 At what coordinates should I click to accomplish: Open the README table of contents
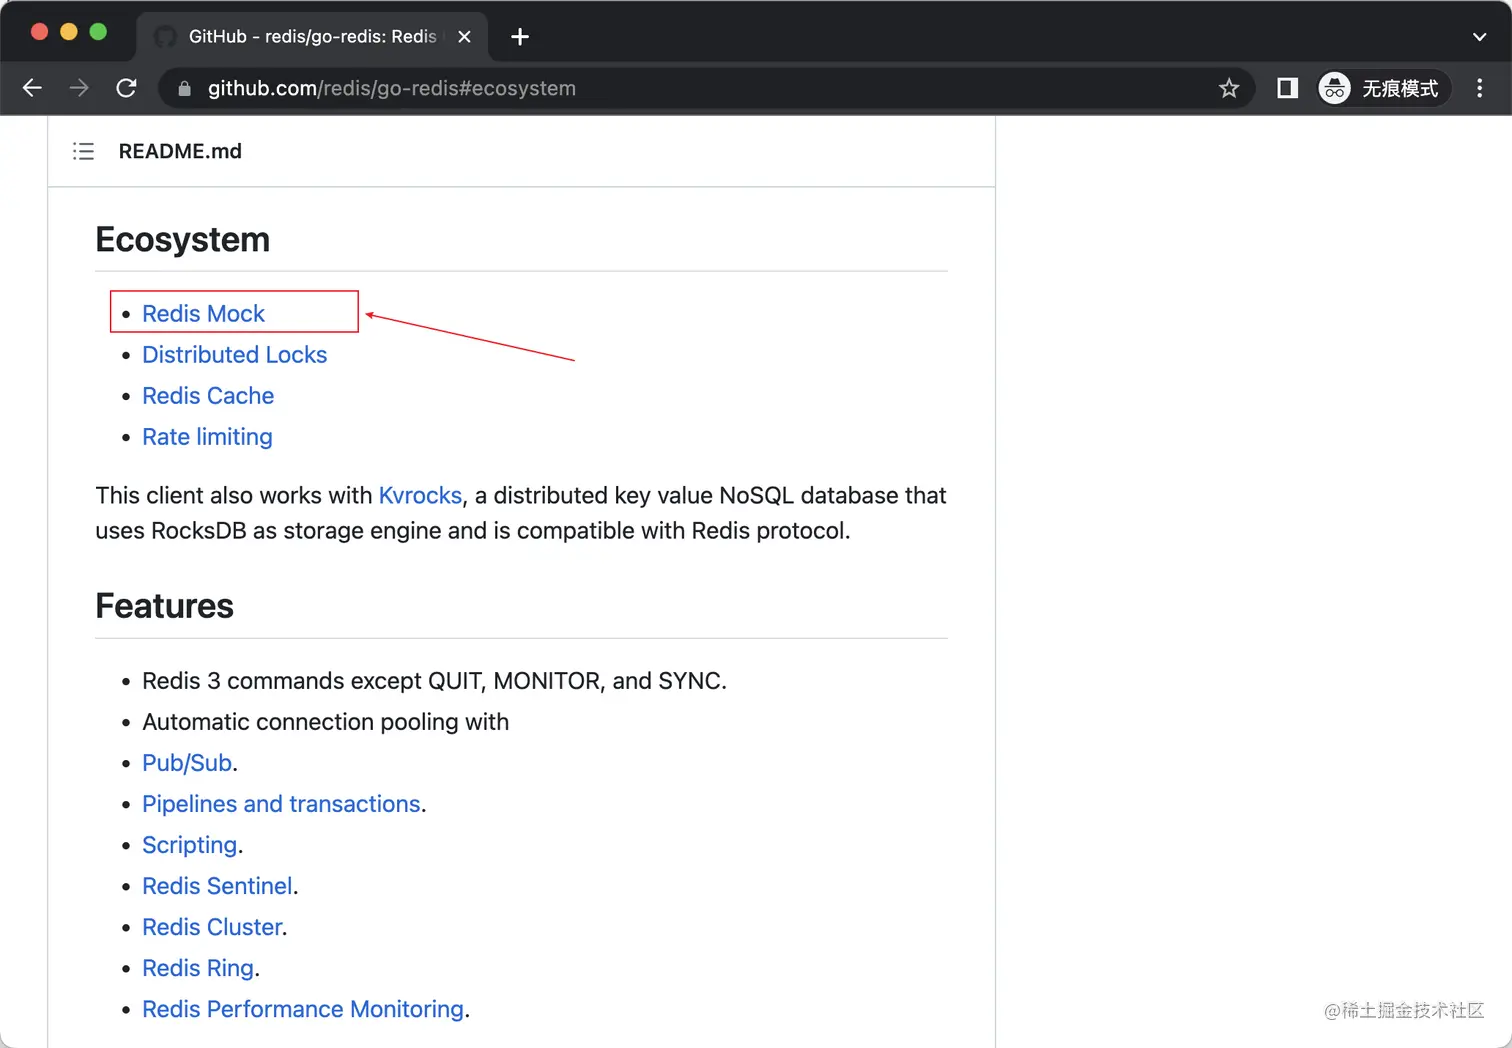coord(83,151)
